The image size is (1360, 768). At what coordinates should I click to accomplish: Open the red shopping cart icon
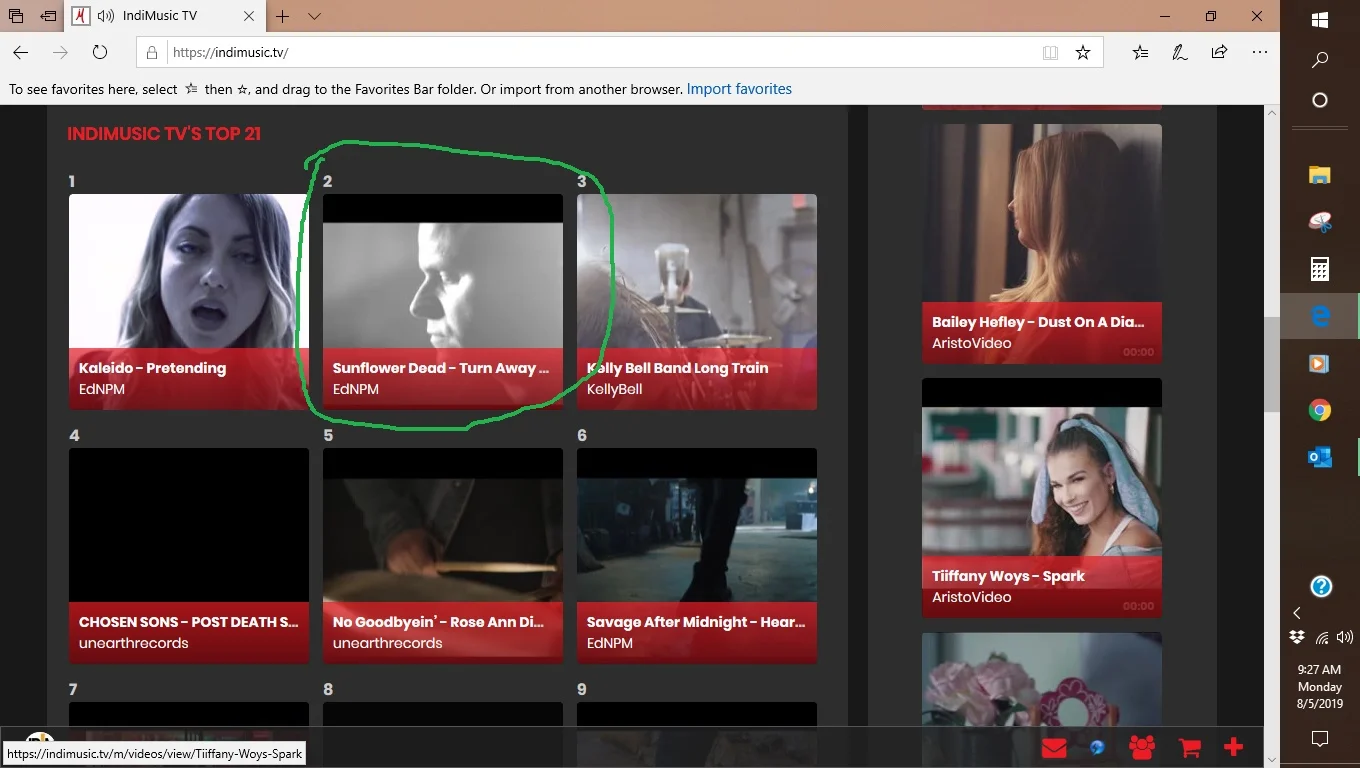point(1189,747)
